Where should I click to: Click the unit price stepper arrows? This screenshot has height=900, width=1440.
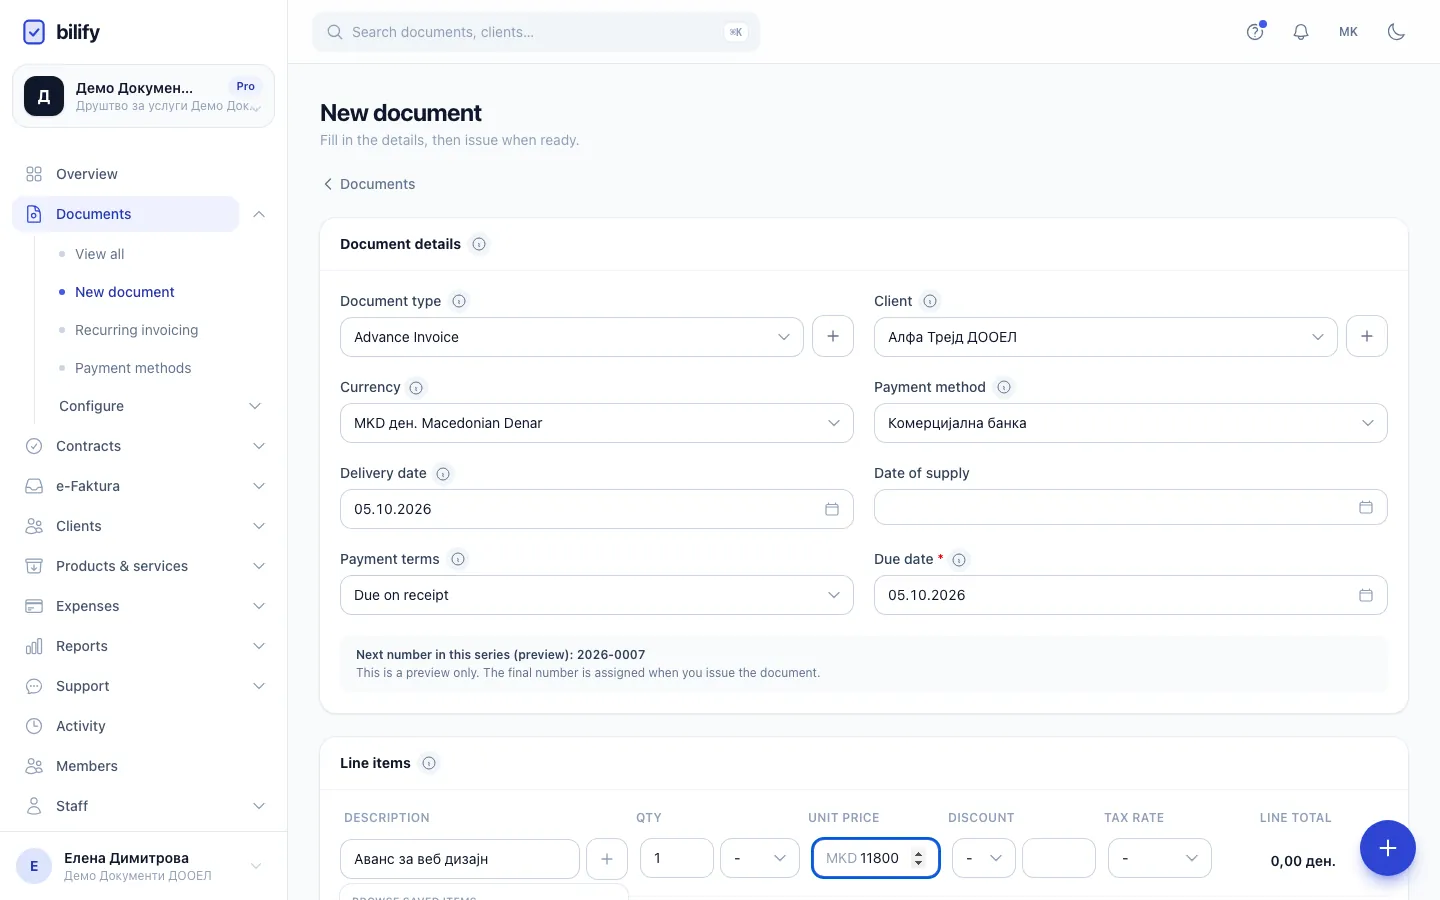pyautogui.click(x=919, y=858)
